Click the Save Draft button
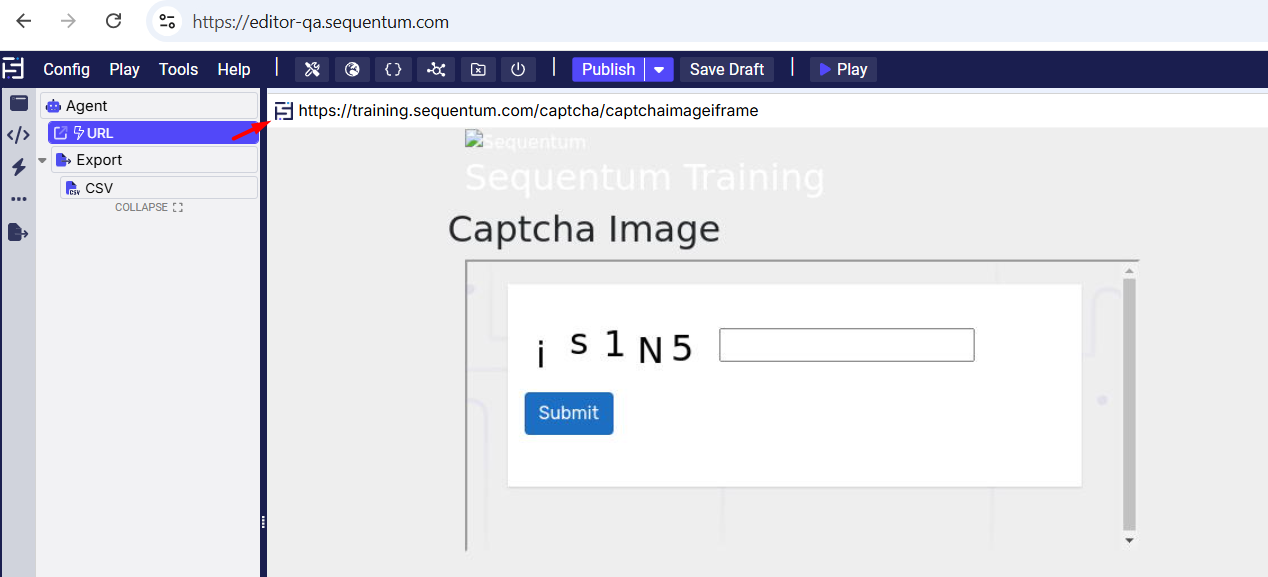 point(727,69)
